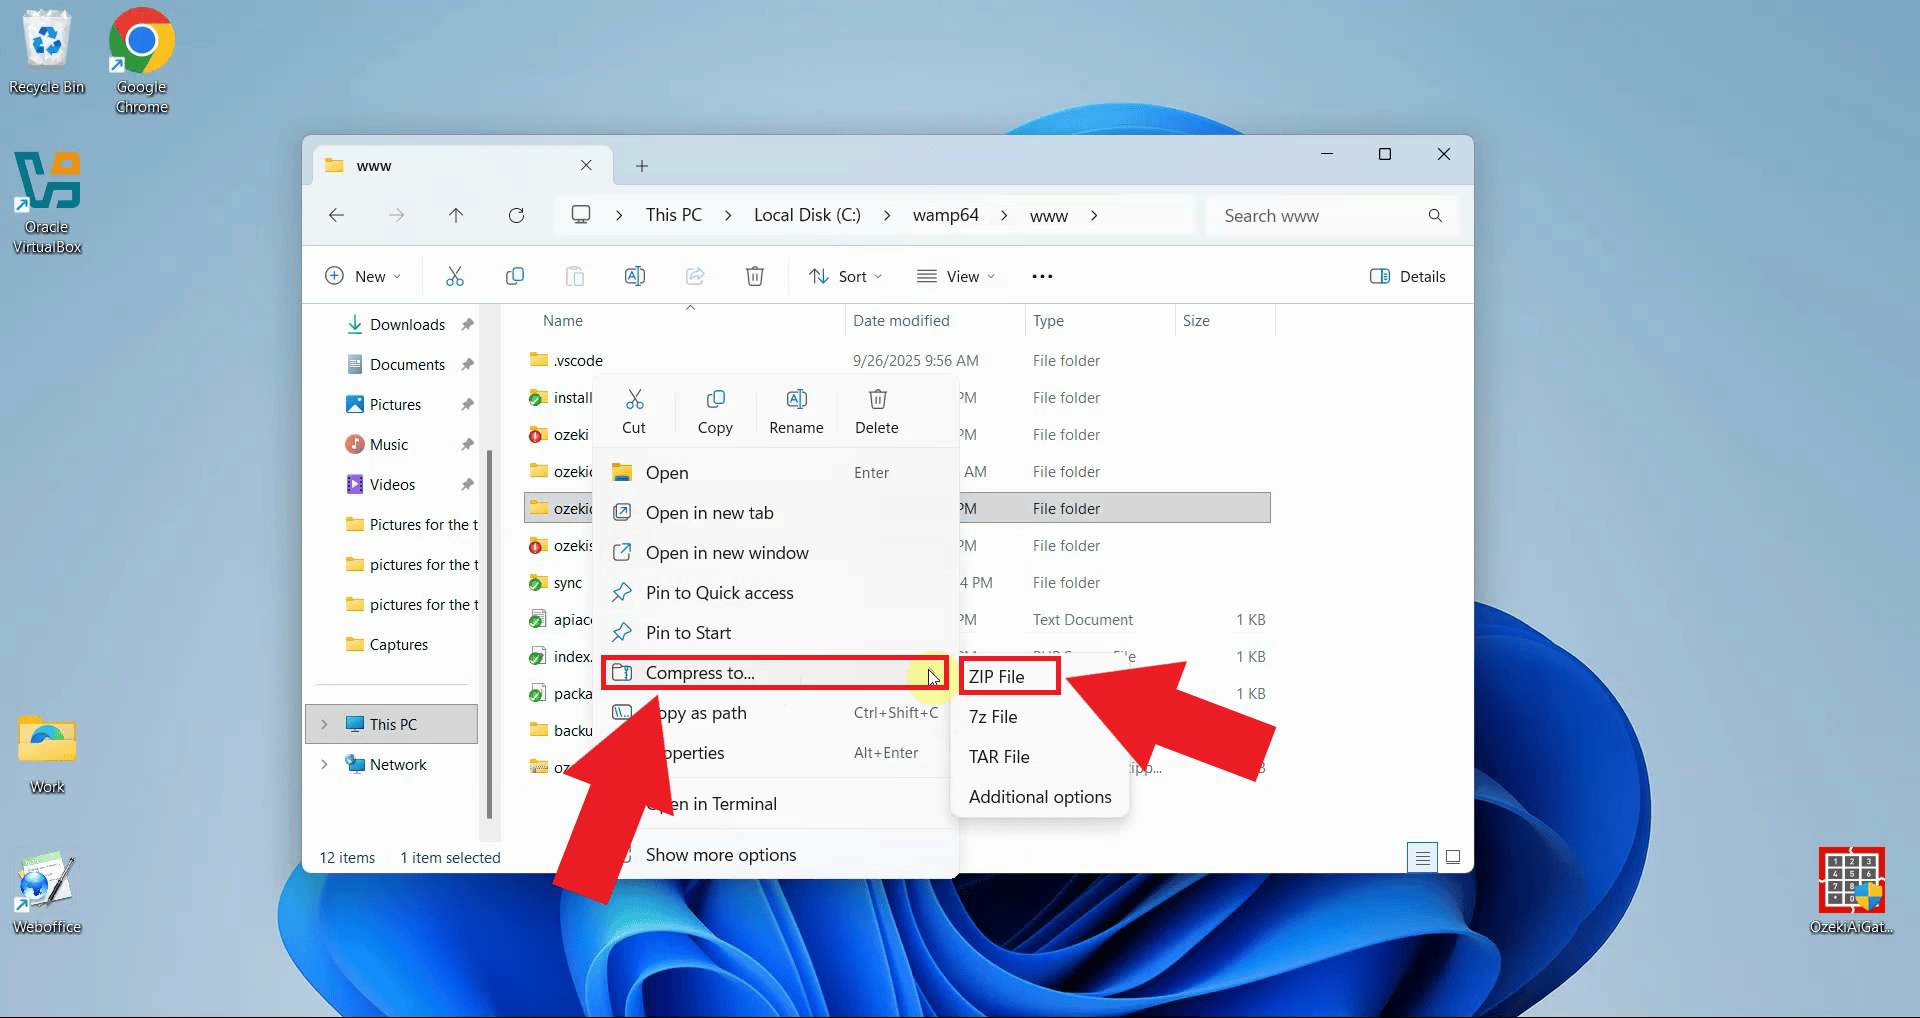Open a new Explorer tab with the plus icon

(641, 165)
